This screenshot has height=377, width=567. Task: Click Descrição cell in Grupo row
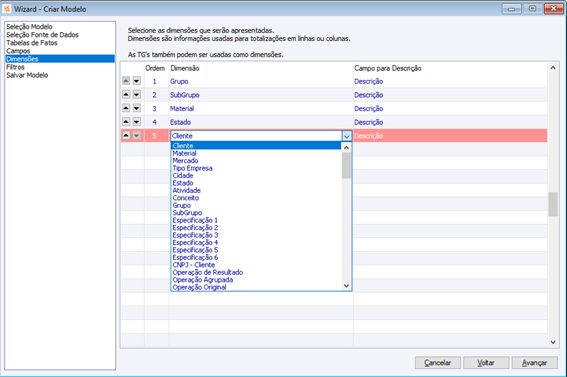(450, 81)
